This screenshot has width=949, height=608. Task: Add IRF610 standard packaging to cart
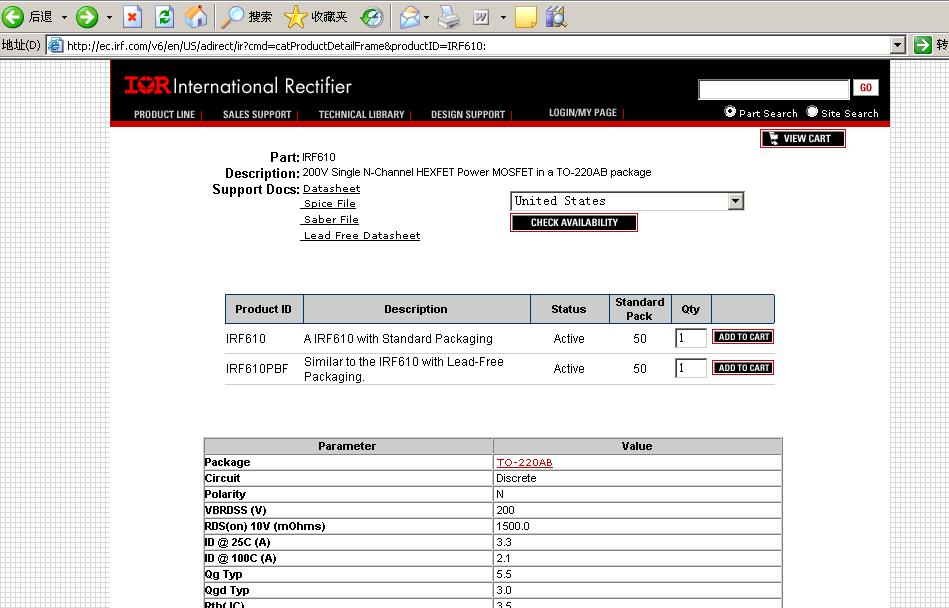(743, 337)
